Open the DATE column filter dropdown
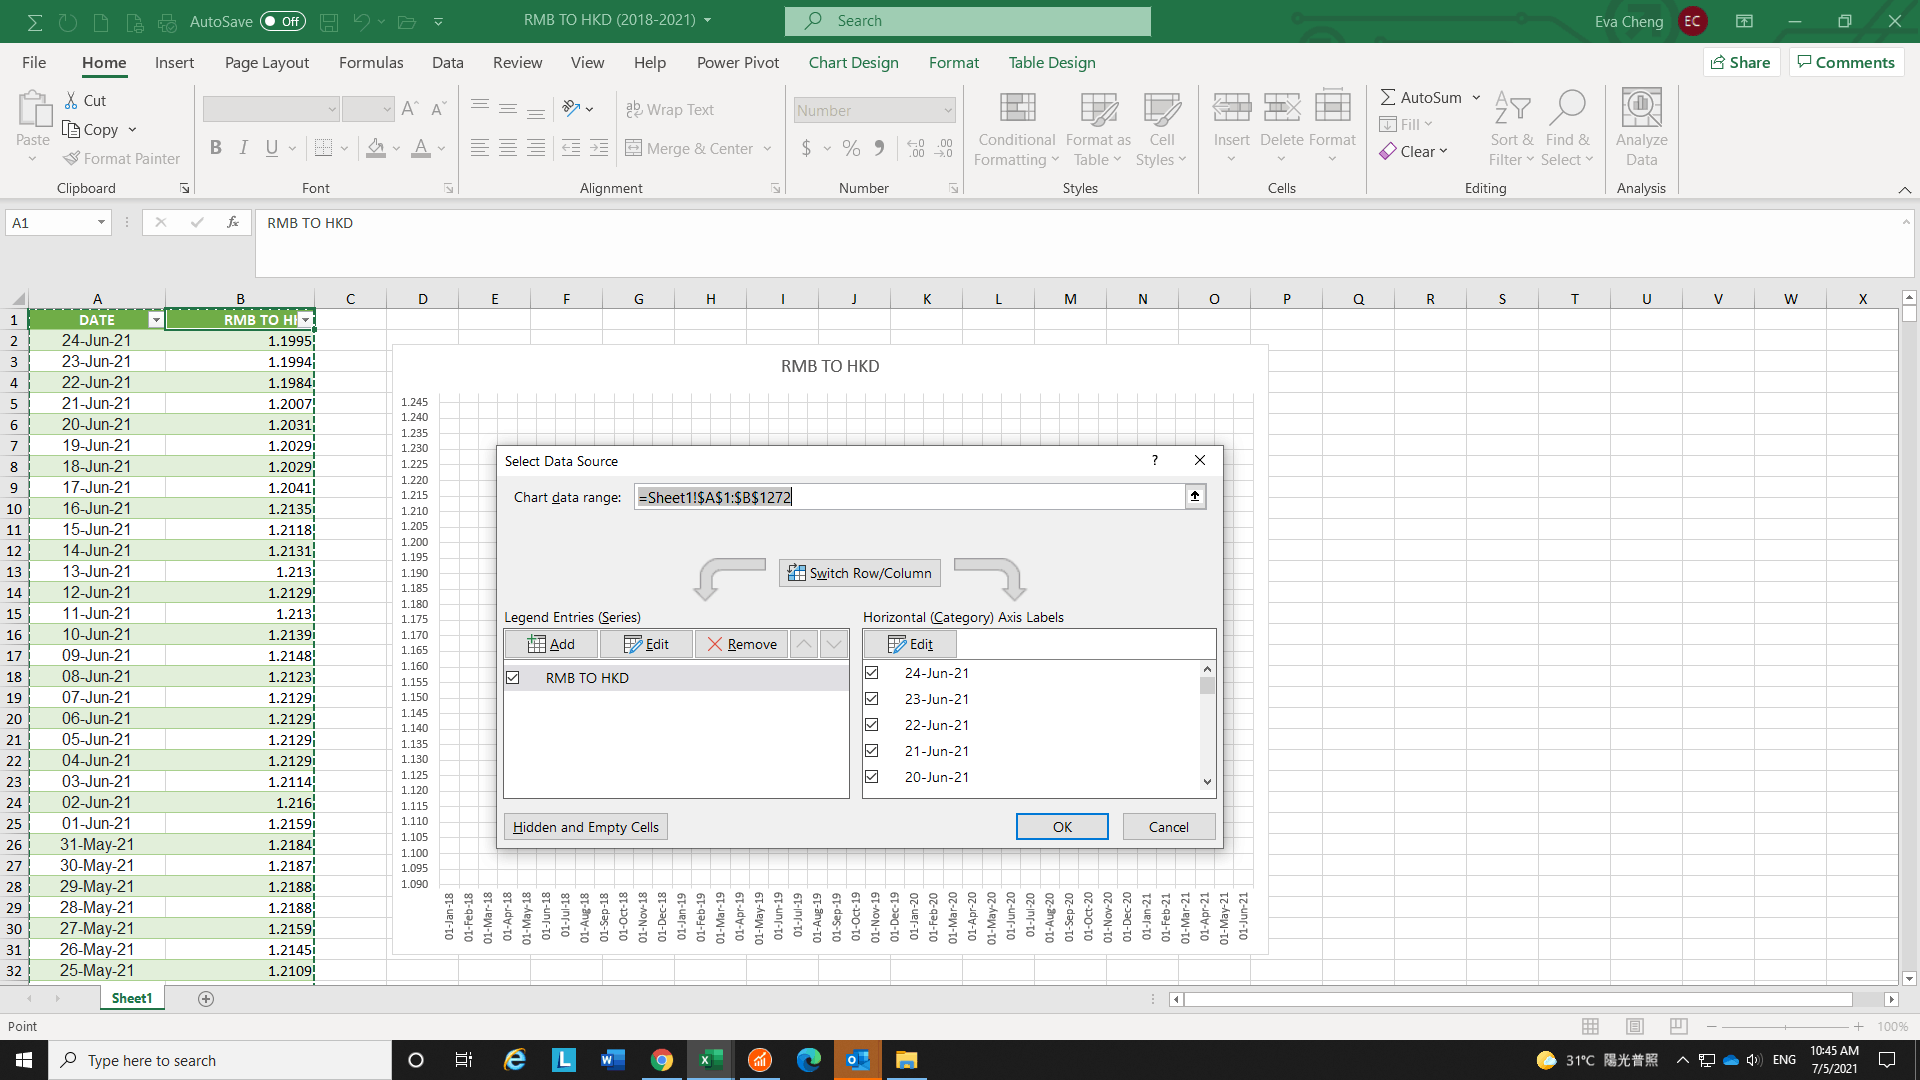Image resolution: width=1920 pixels, height=1080 pixels. 156,319
